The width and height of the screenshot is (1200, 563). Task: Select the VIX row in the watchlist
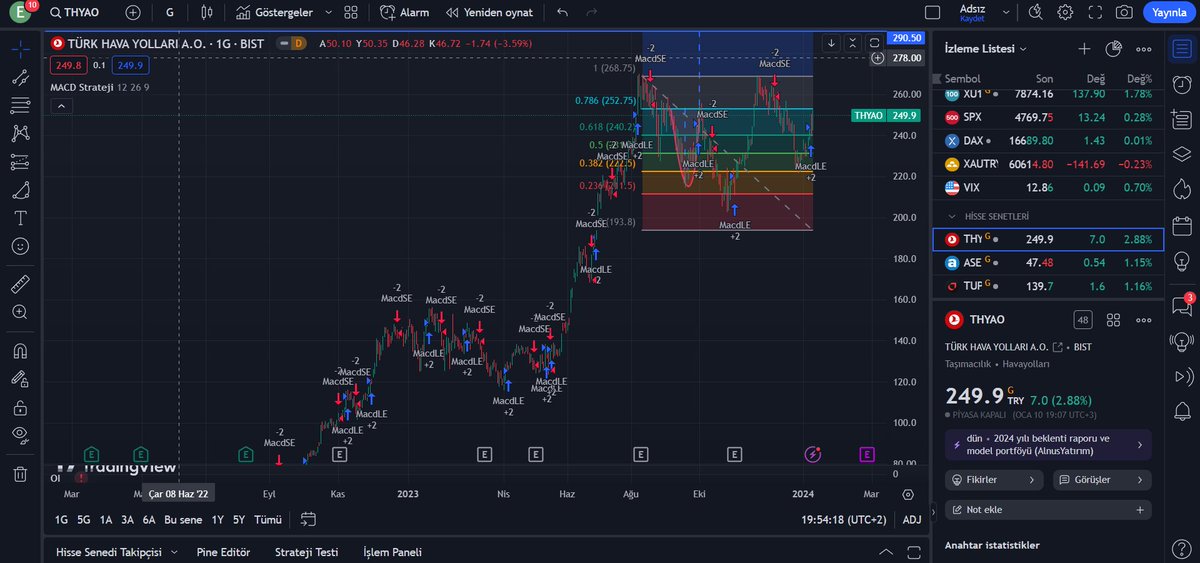[1048, 187]
